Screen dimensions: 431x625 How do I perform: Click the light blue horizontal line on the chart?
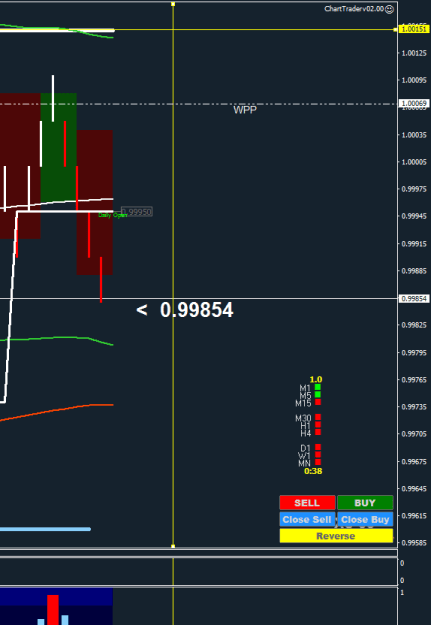[45, 529]
